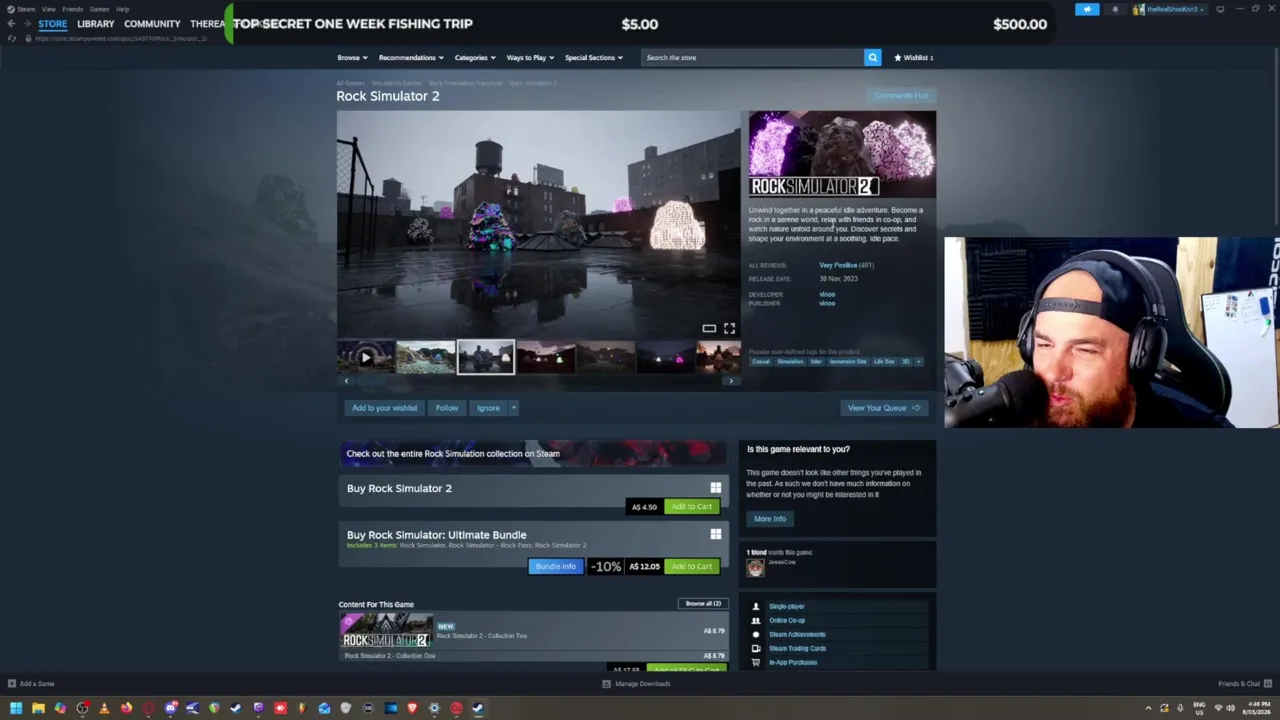Click Windows icon beside Ultimate Bundle

715,534
